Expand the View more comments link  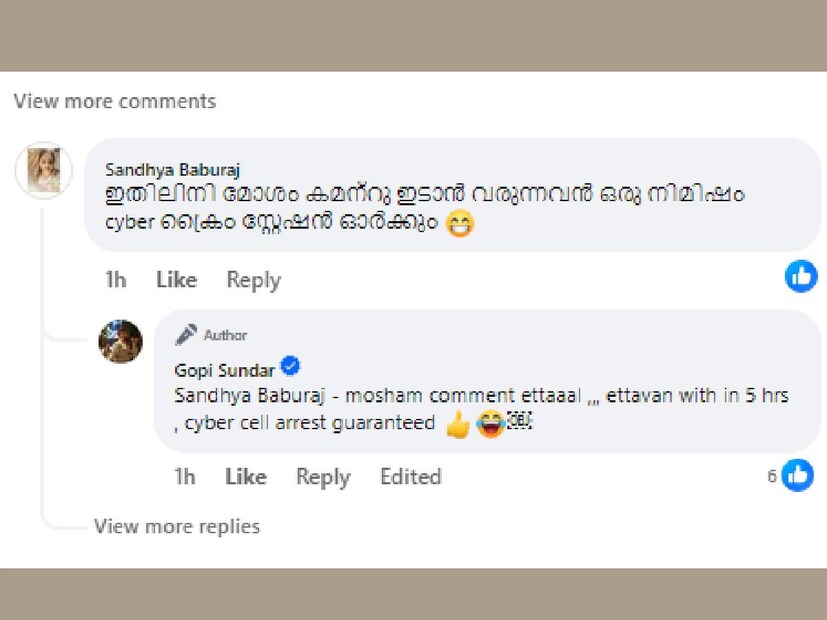[x=115, y=101]
